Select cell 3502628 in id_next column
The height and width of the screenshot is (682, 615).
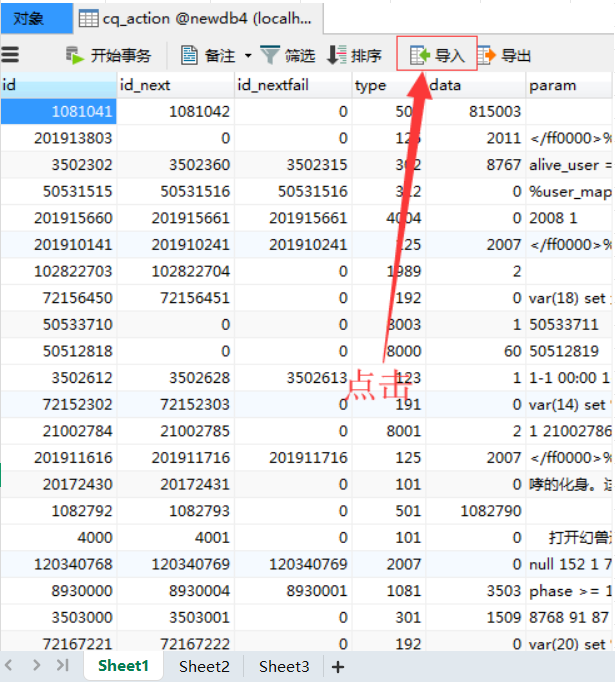(x=176, y=378)
